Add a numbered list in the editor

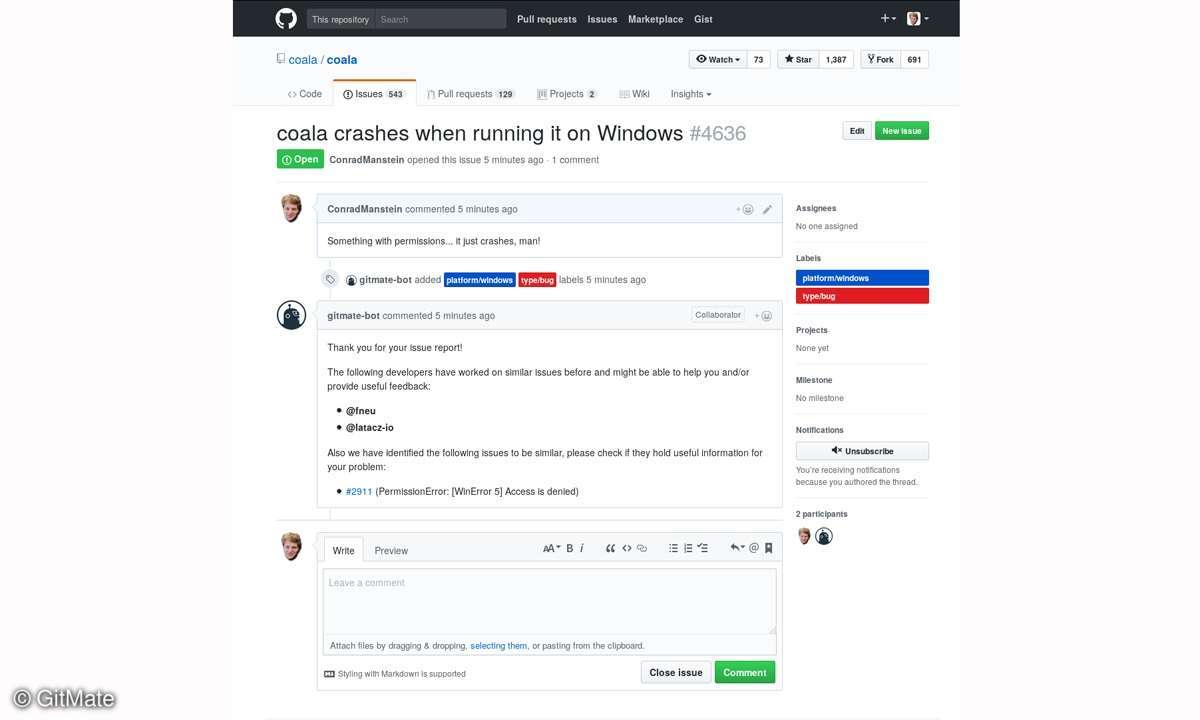tap(688, 548)
